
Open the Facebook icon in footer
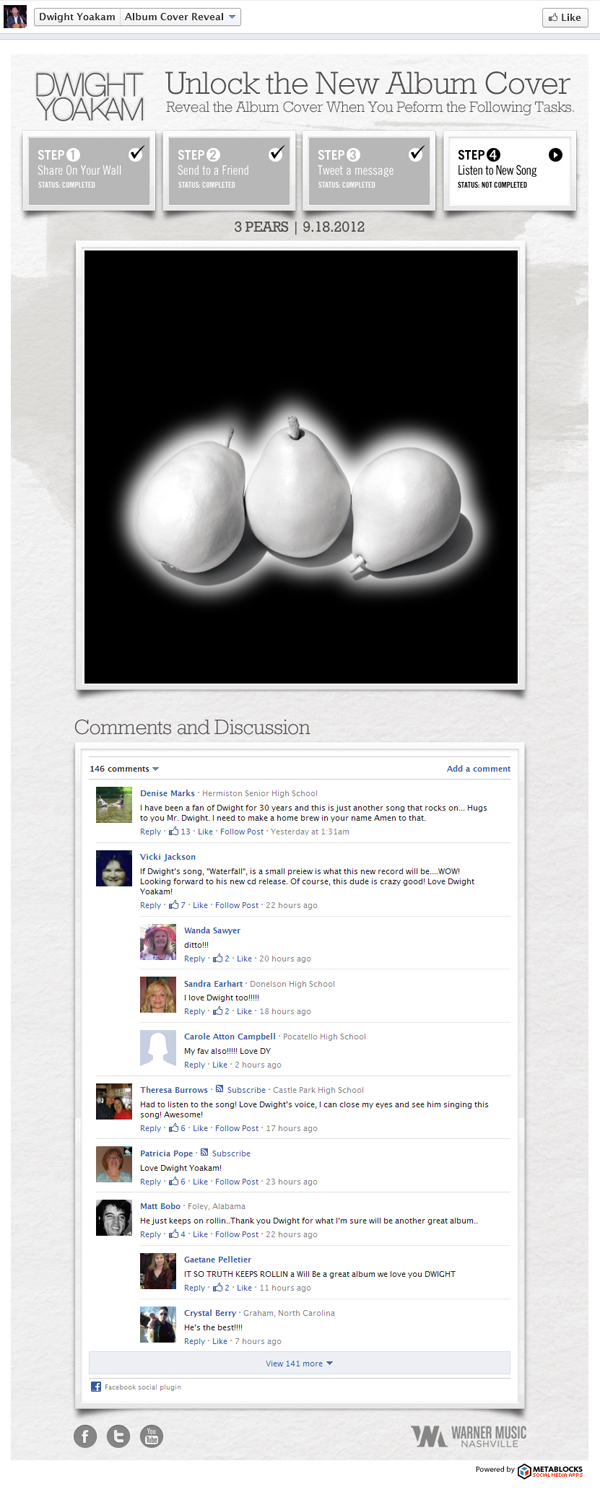(x=86, y=1436)
